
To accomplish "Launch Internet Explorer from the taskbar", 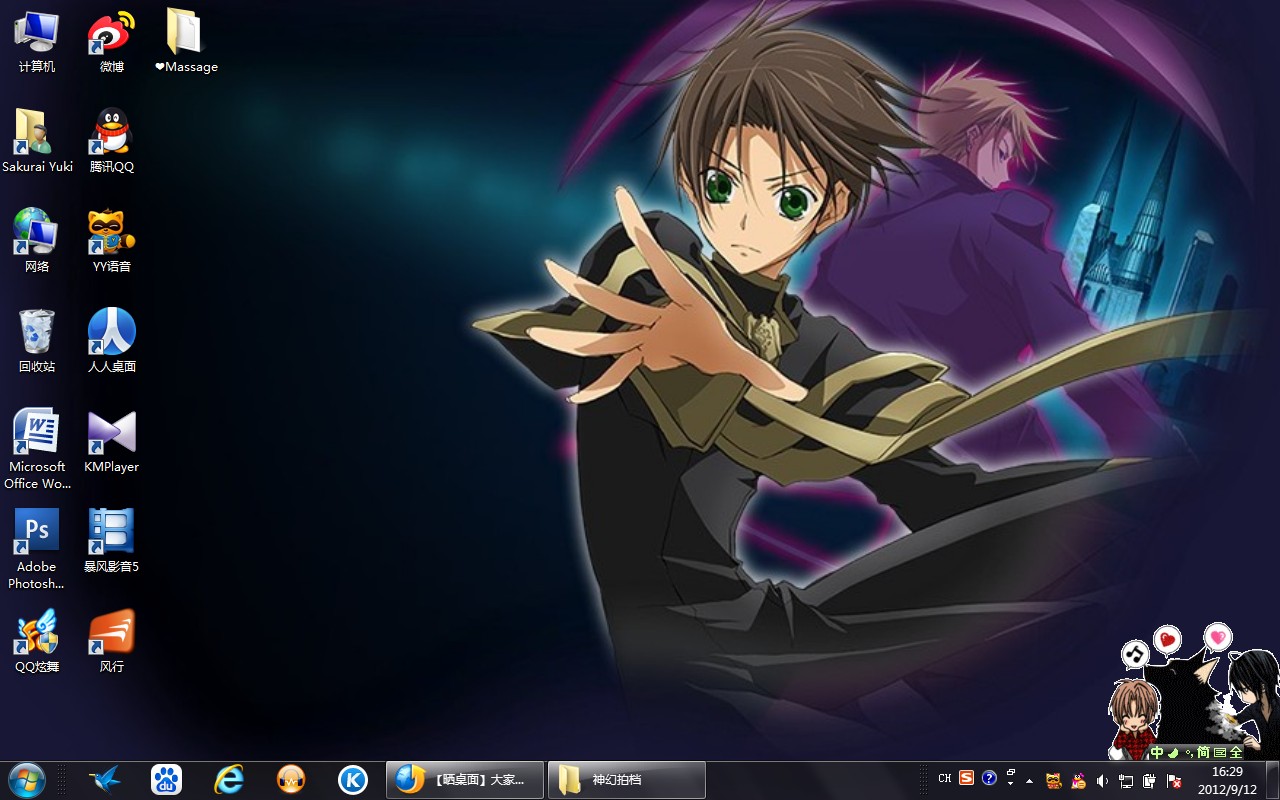I will [x=229, y=779].
